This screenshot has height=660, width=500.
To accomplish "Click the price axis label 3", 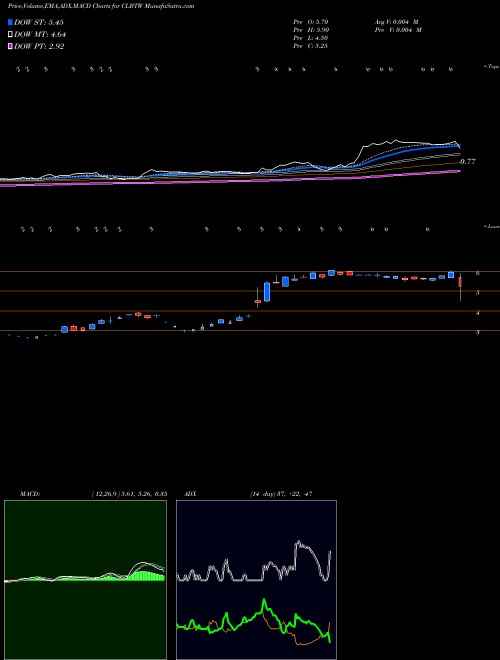I will (478, 333).
